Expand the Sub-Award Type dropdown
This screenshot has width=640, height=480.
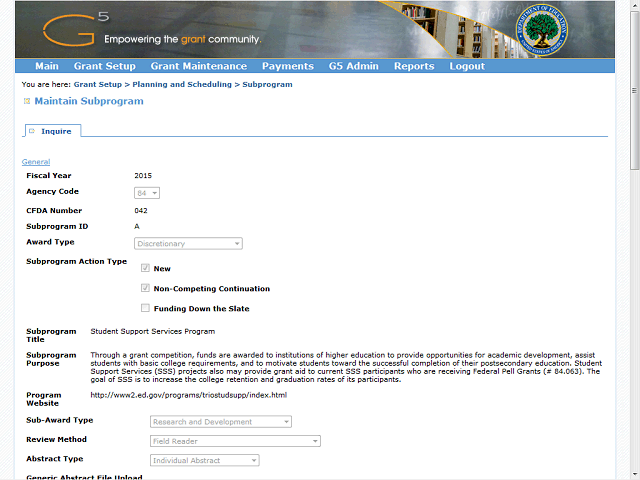[x=221, y=422]
